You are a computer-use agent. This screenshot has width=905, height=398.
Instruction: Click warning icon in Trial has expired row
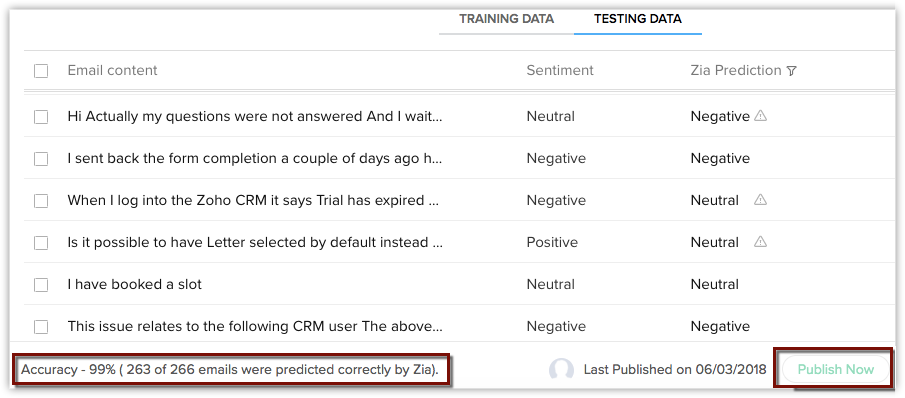tap(761, 200)
